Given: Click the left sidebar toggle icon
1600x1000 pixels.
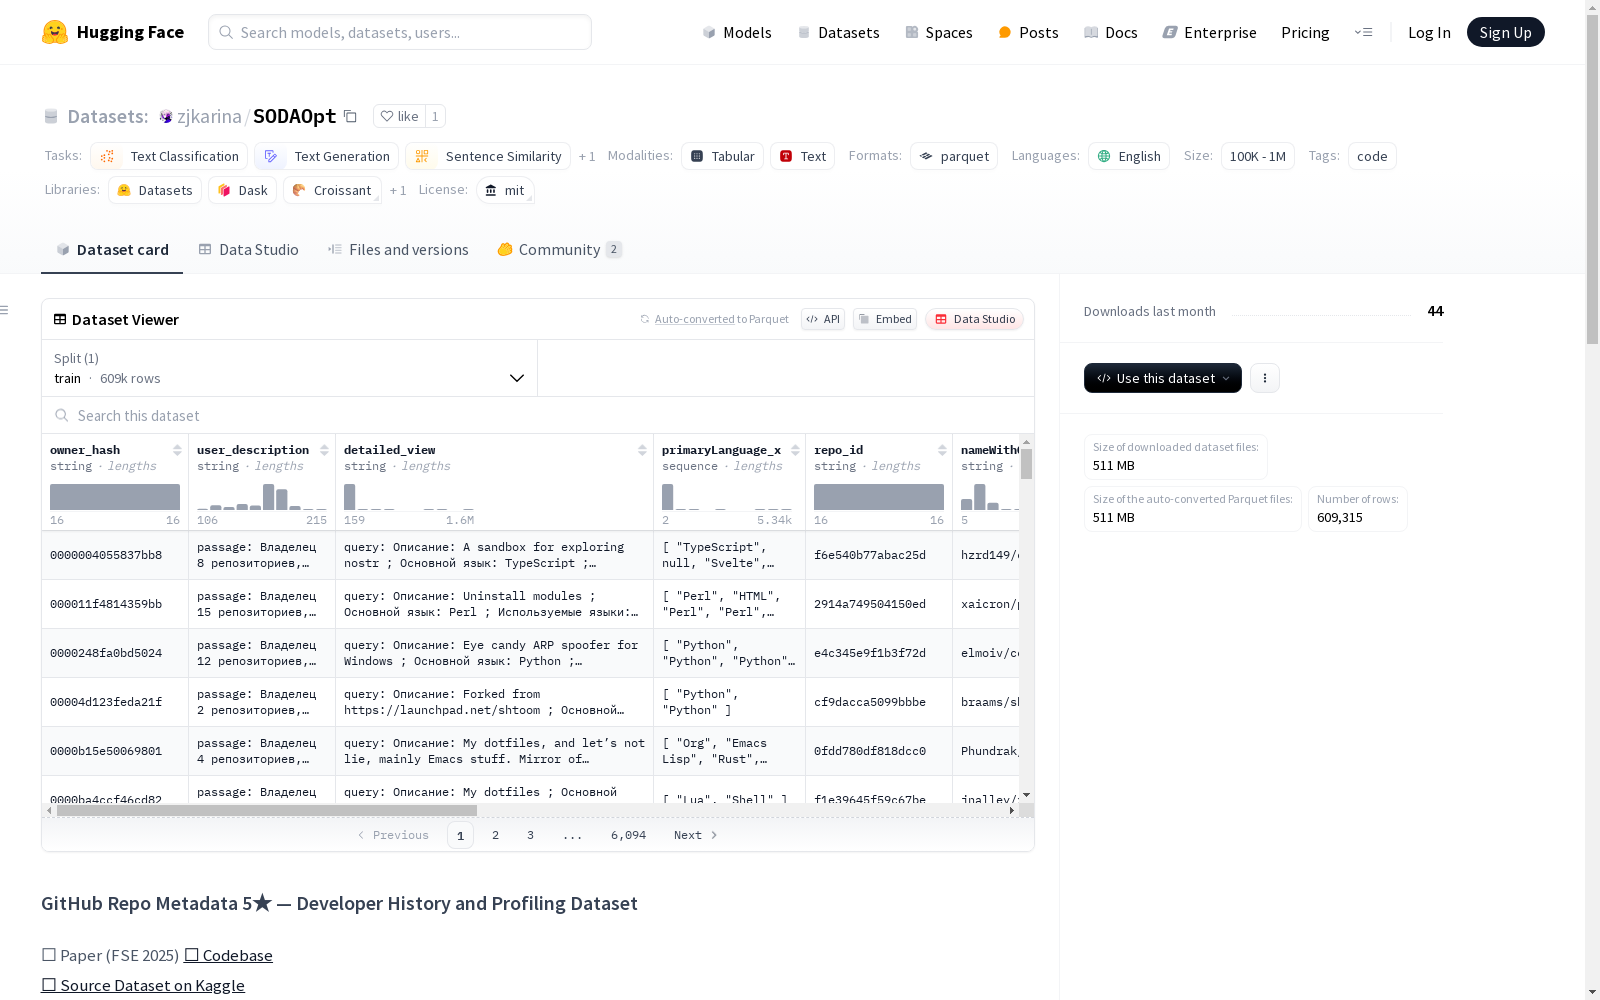Looking at the screenshot, I should 5,310.
